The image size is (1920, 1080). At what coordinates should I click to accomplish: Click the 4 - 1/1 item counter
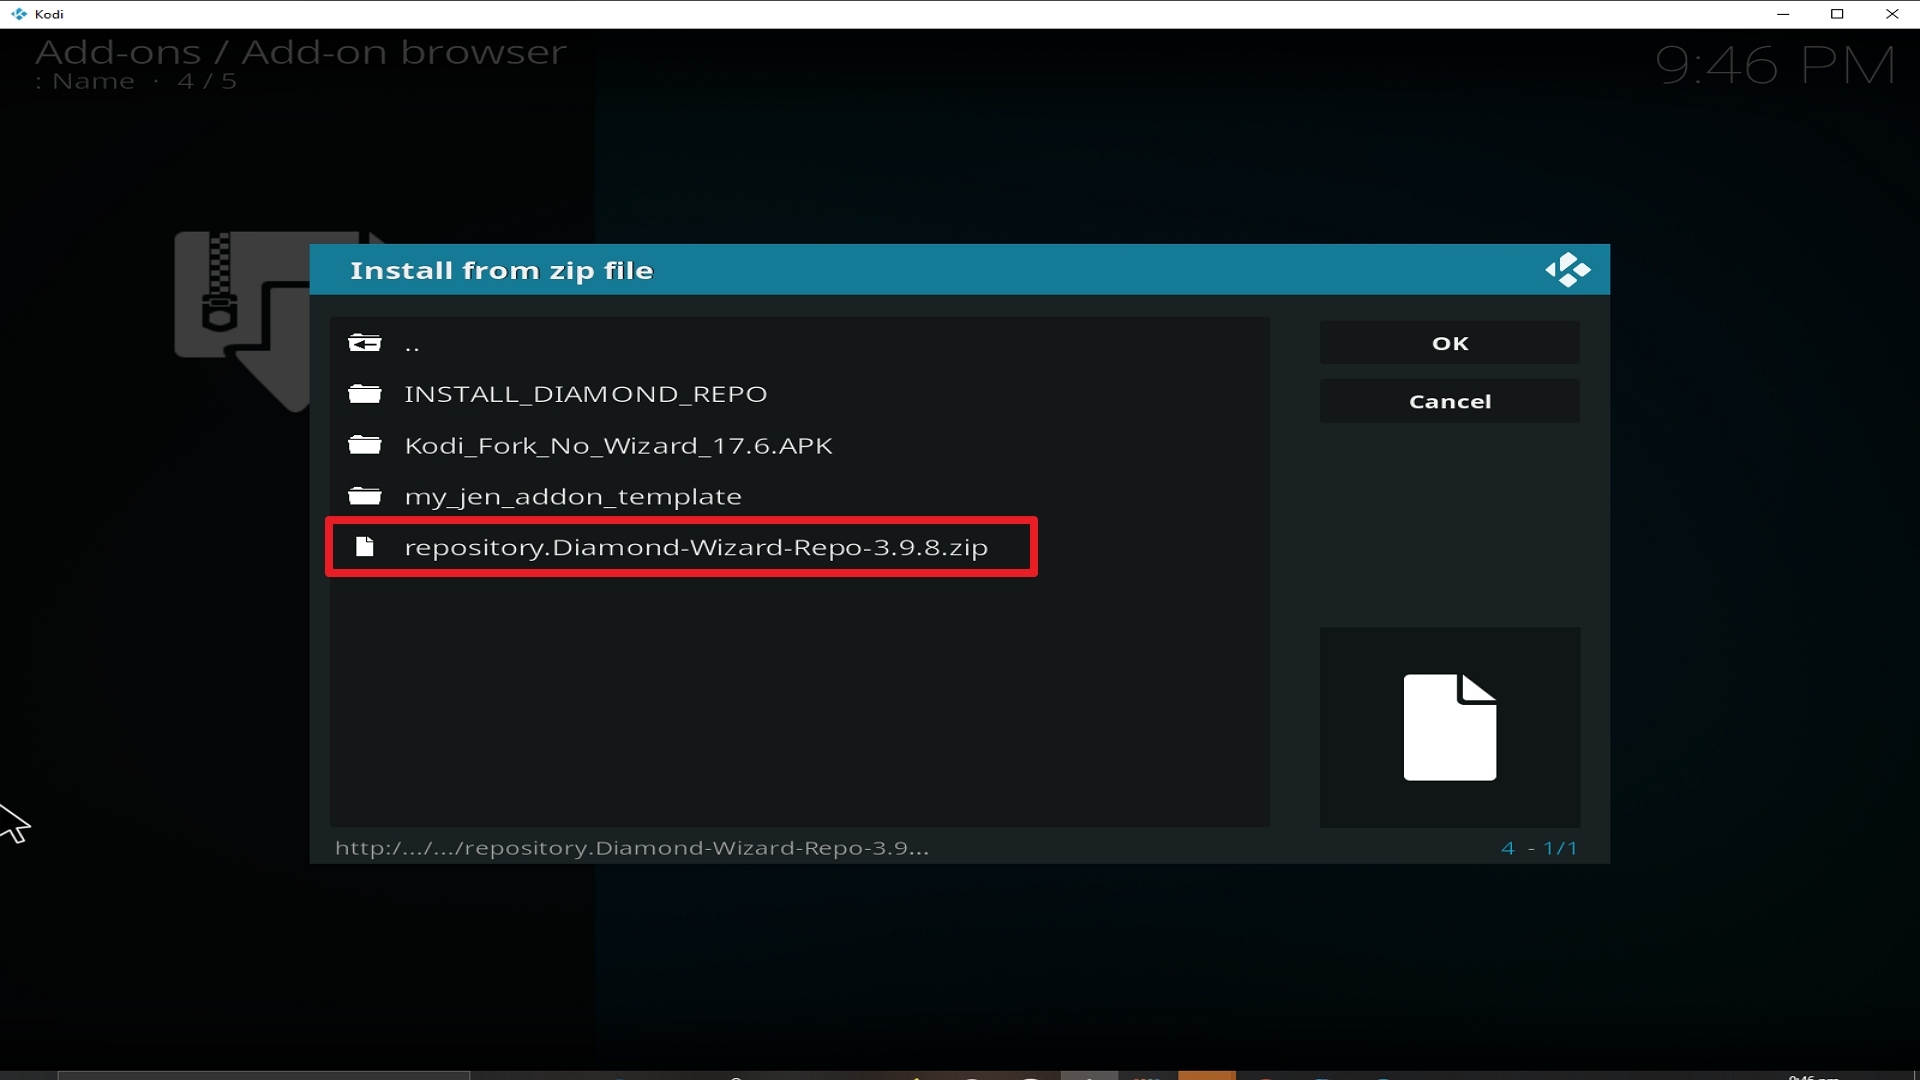1539,848
